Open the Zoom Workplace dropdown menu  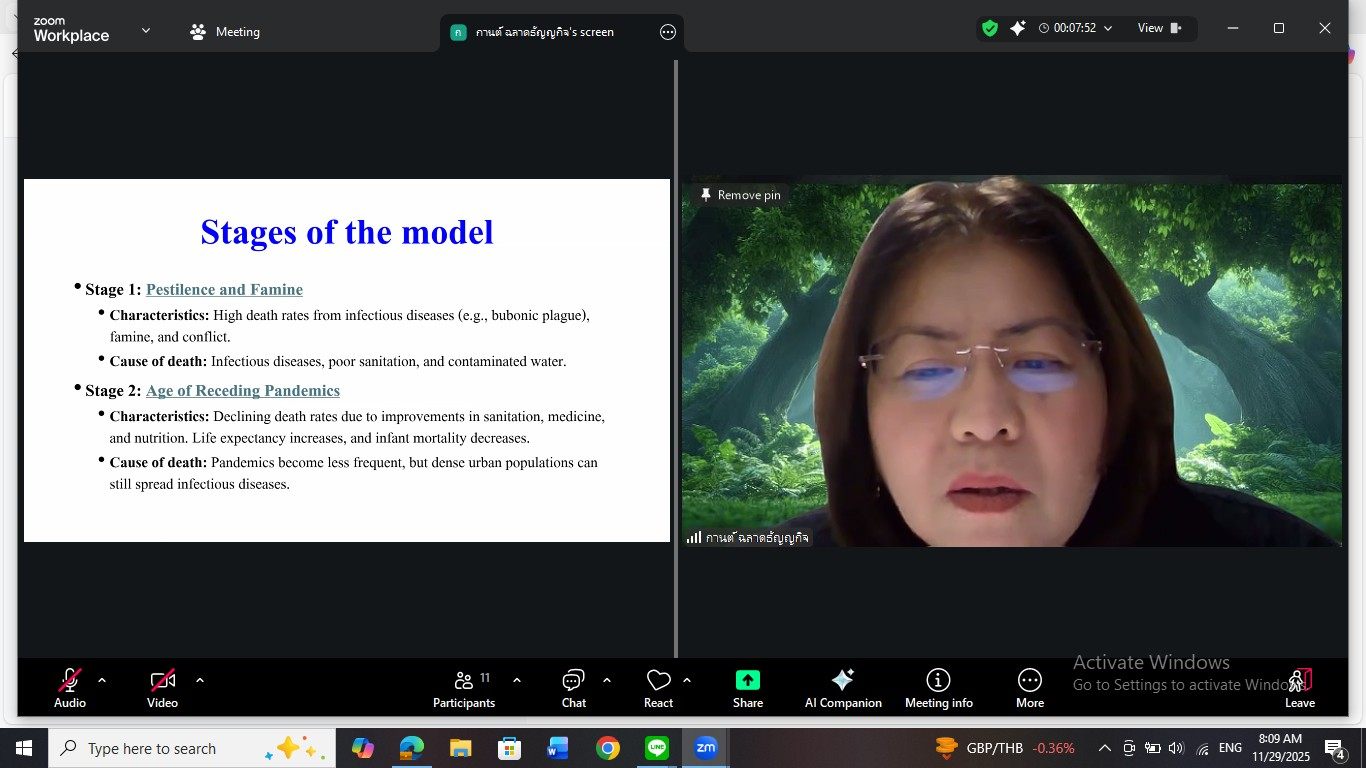tap(146, 31)
